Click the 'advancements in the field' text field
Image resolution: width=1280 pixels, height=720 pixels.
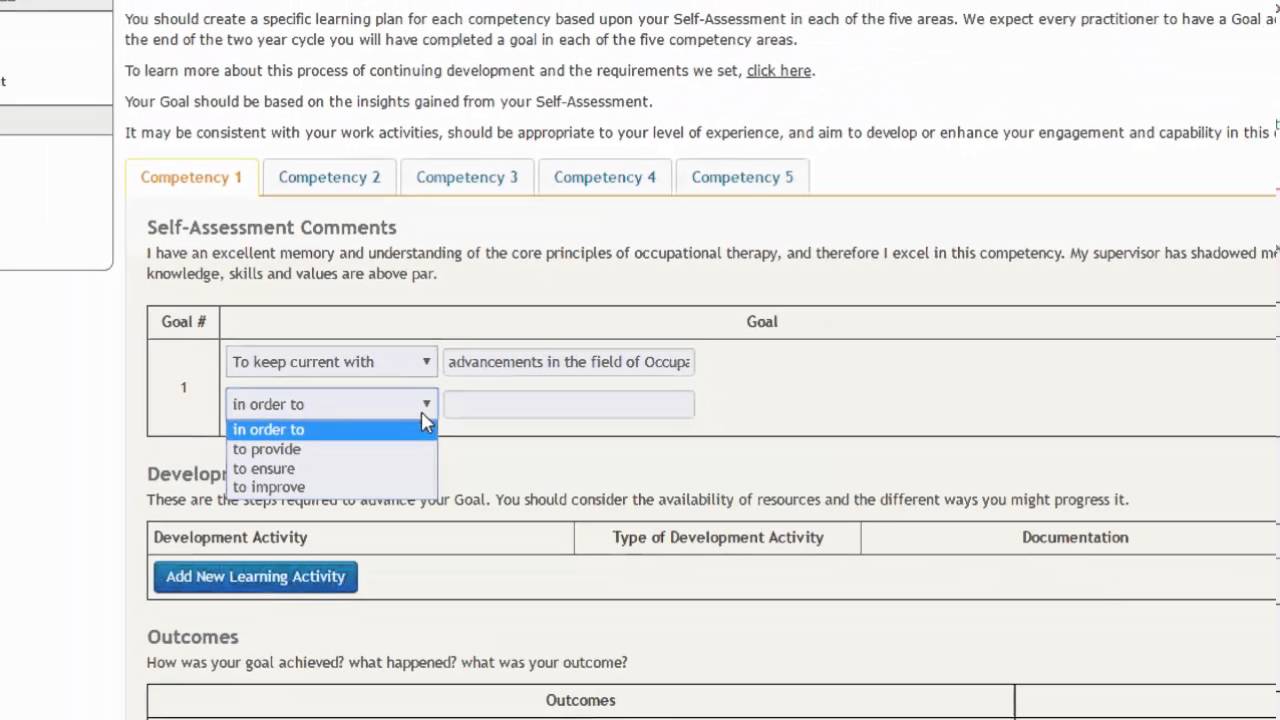(568, 362)
